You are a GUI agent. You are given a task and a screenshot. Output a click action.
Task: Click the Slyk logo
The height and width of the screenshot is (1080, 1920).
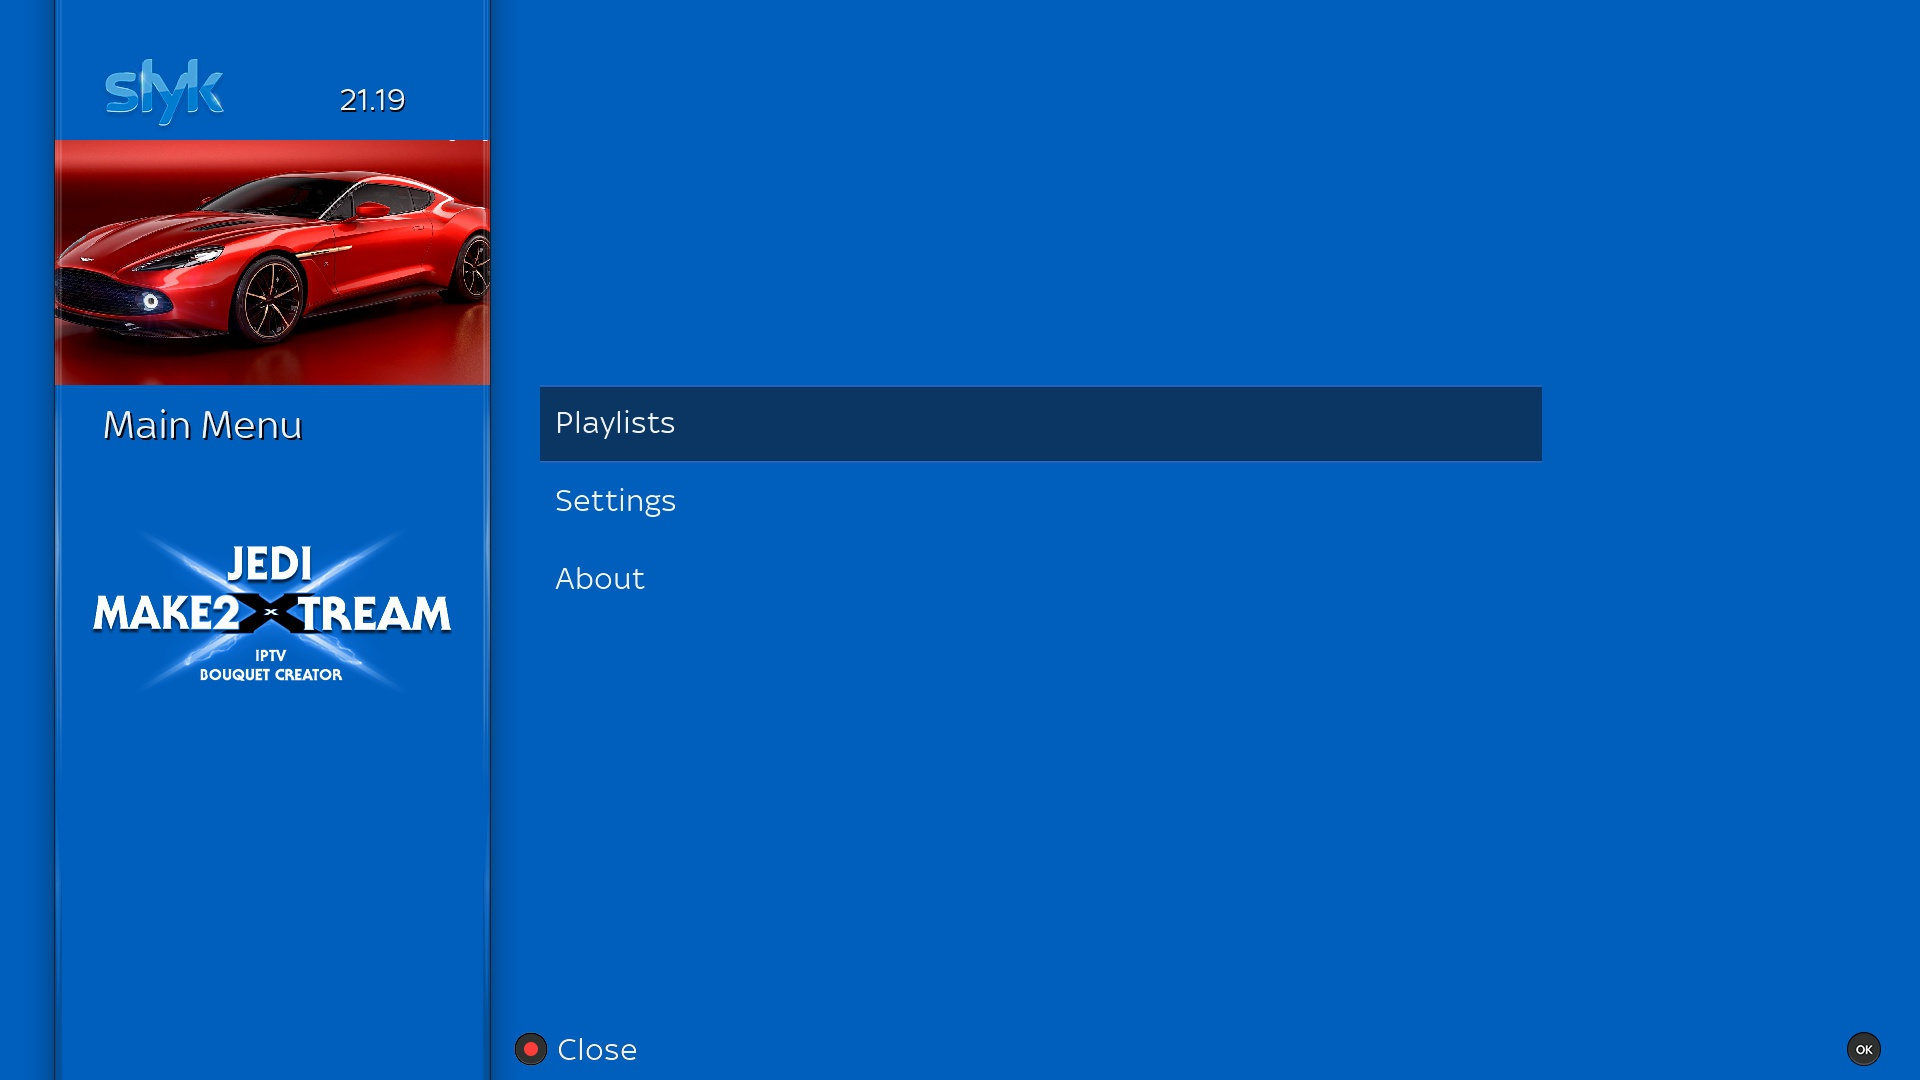click(x=164, y=91)
